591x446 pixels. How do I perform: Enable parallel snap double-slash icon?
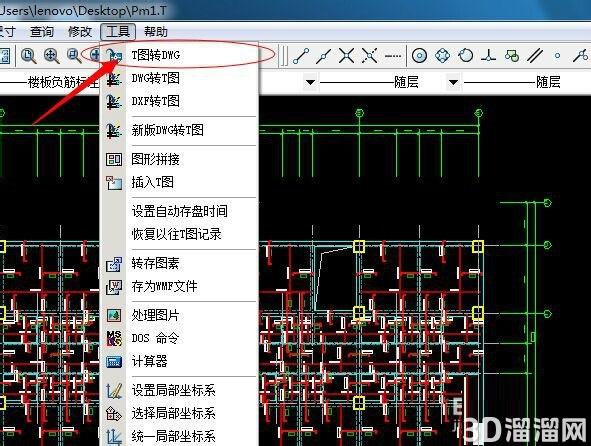[534, 56]
